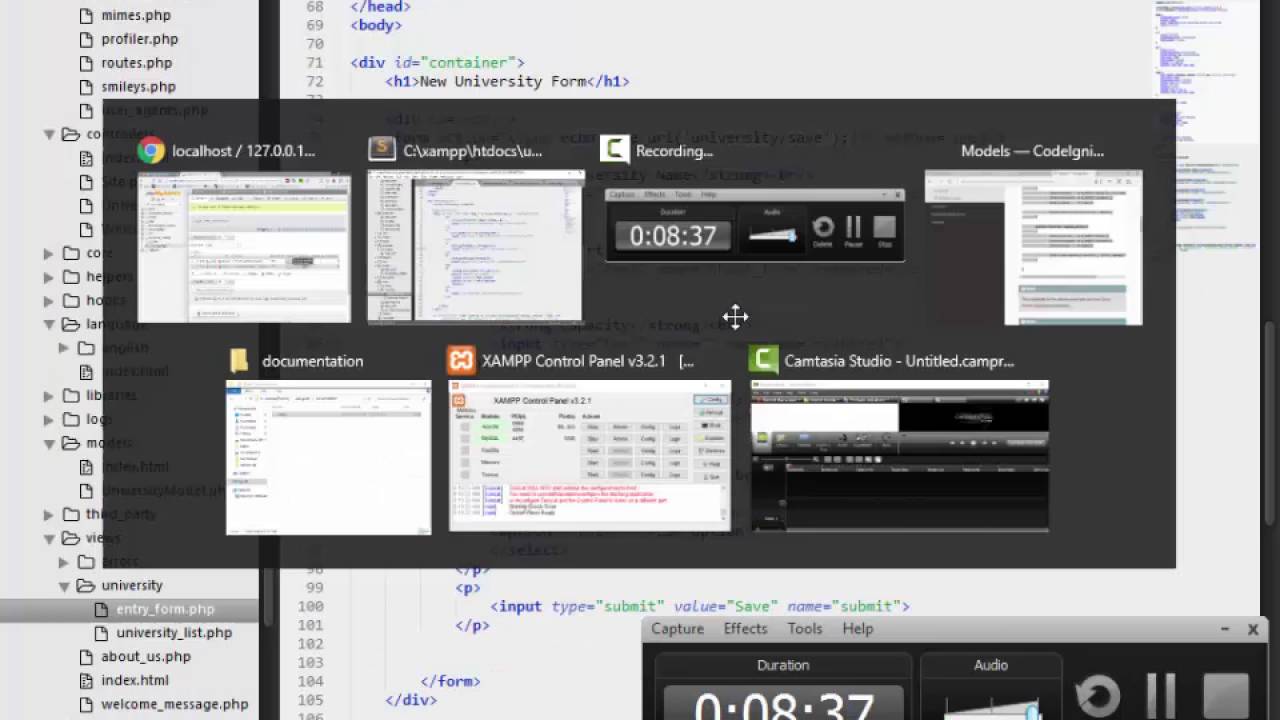
Task: Select the Camtasia Studio - Untitled window thumbnail
Action: [x=900, y=456]
